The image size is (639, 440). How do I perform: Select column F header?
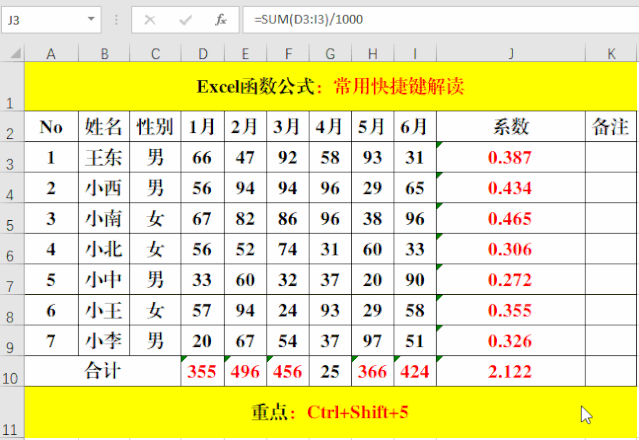click(x=288, y=53)
